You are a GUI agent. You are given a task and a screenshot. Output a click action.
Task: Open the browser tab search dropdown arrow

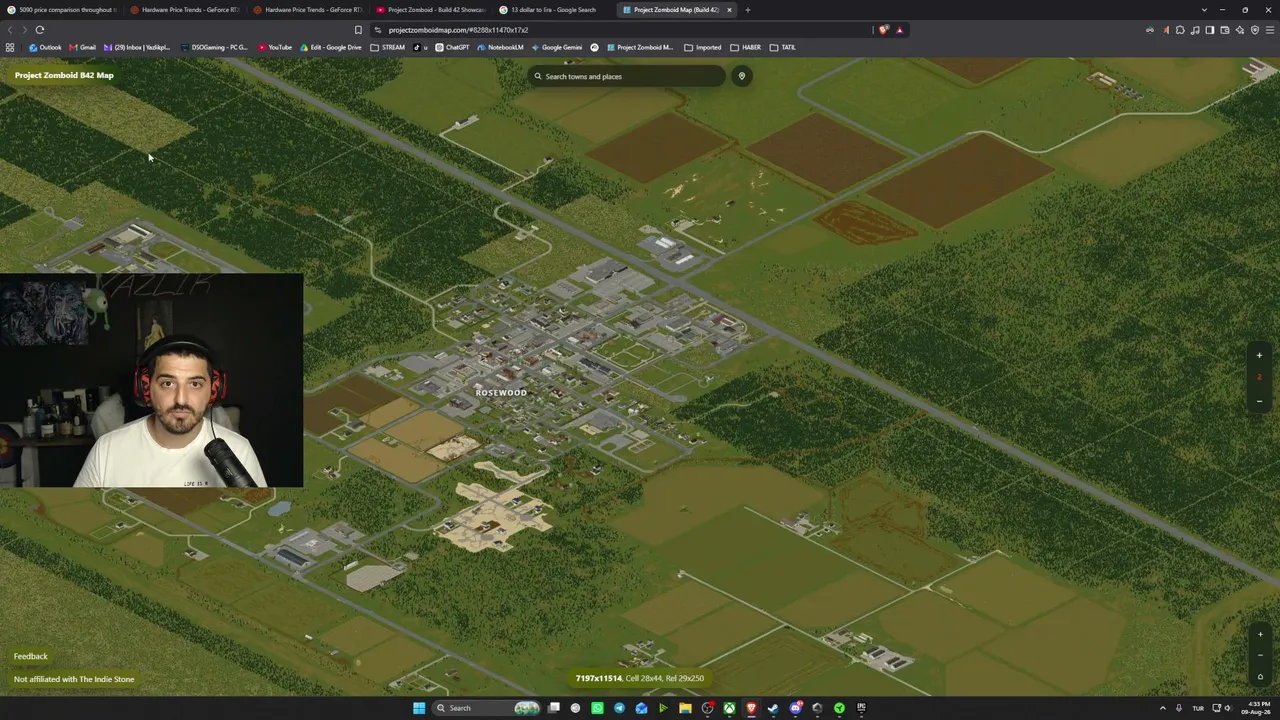(1204, 10)
